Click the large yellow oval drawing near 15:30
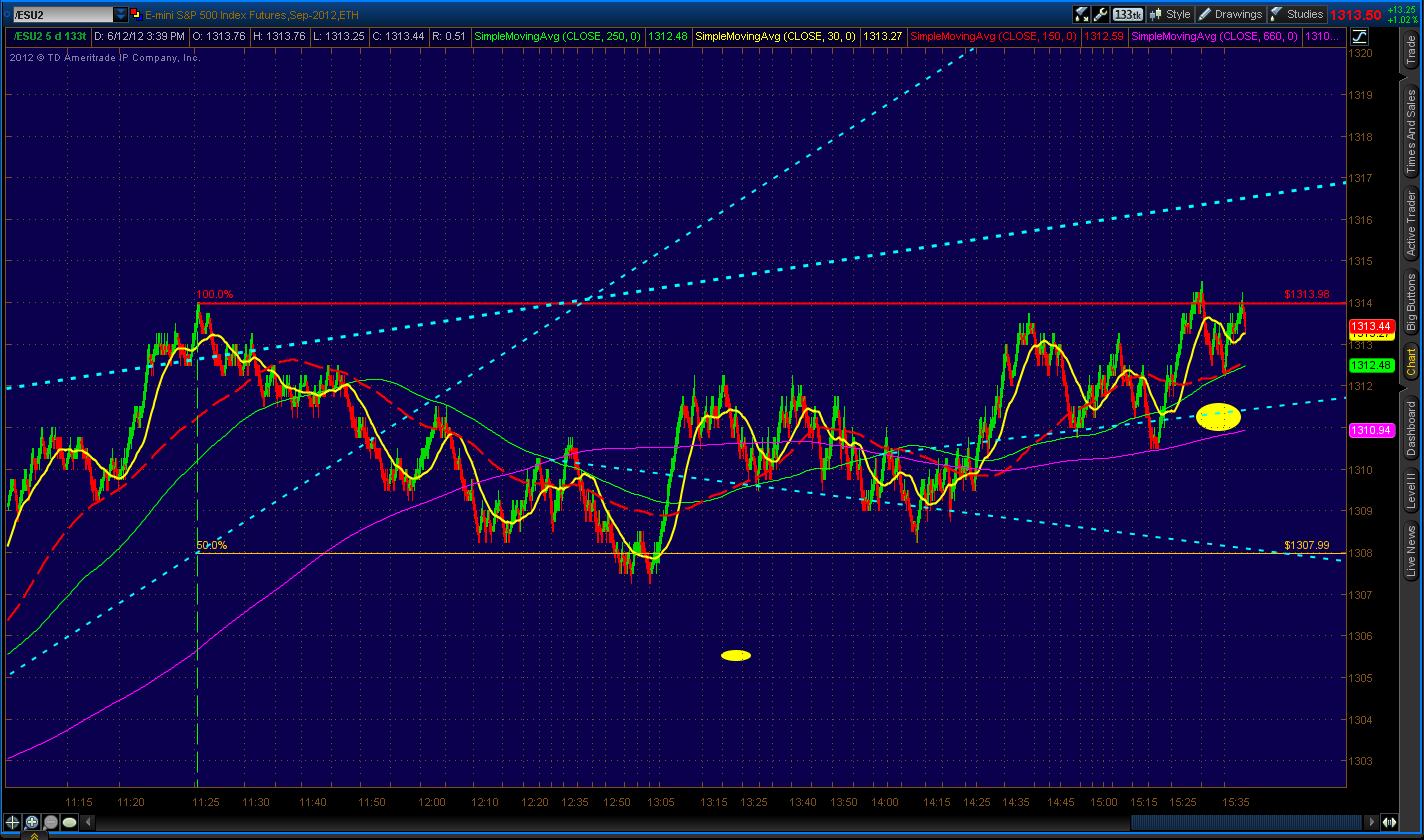This screenshot has width=1424, height=840. pyautogui.click(x=1218, y=416)
